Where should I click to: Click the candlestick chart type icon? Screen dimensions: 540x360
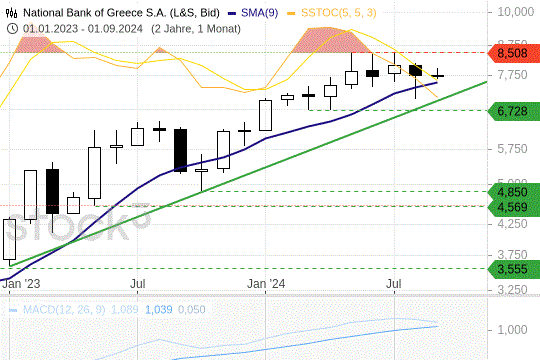point(11,13)
